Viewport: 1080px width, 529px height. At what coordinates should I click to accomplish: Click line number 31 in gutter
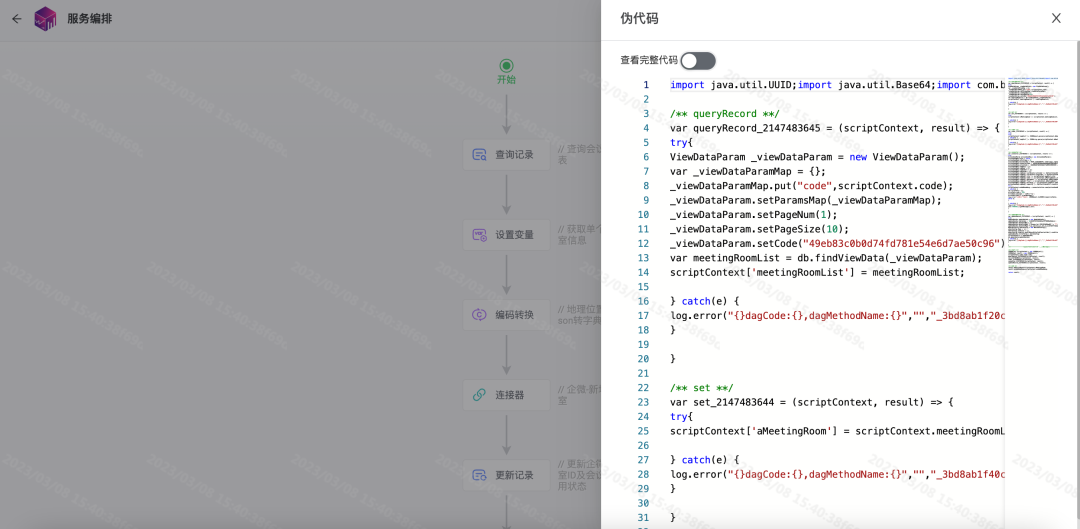(643, 519)
